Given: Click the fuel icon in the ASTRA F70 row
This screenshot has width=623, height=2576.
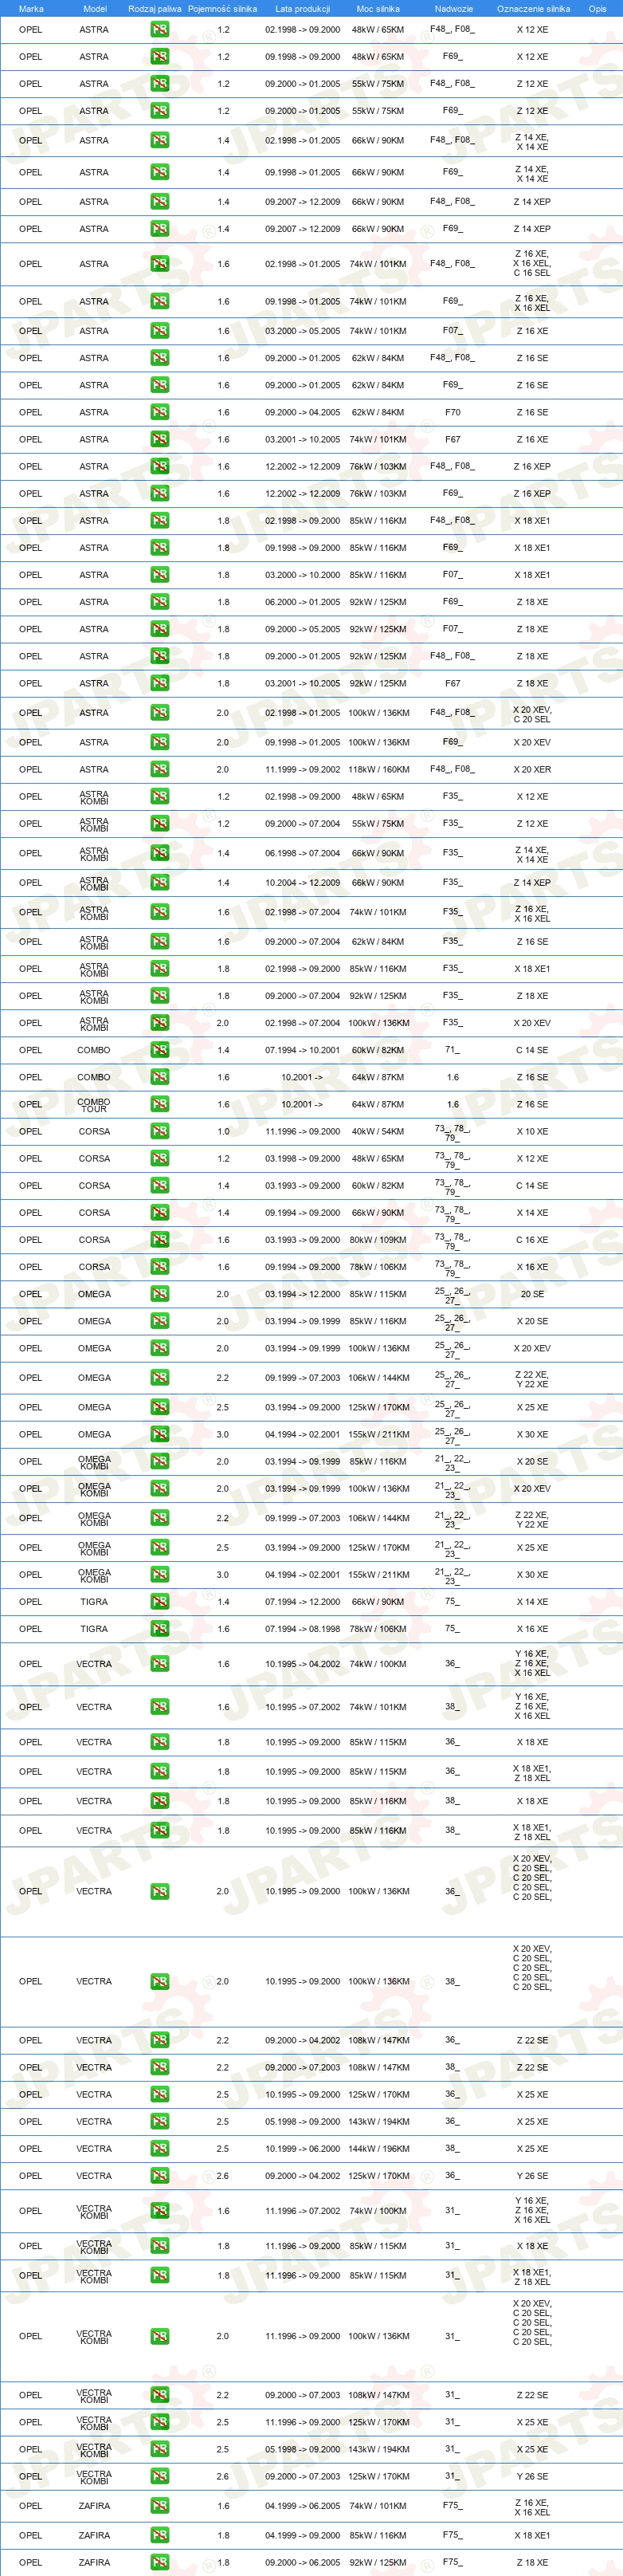Looking at the screenshot, I should click(x=160, y=412).
